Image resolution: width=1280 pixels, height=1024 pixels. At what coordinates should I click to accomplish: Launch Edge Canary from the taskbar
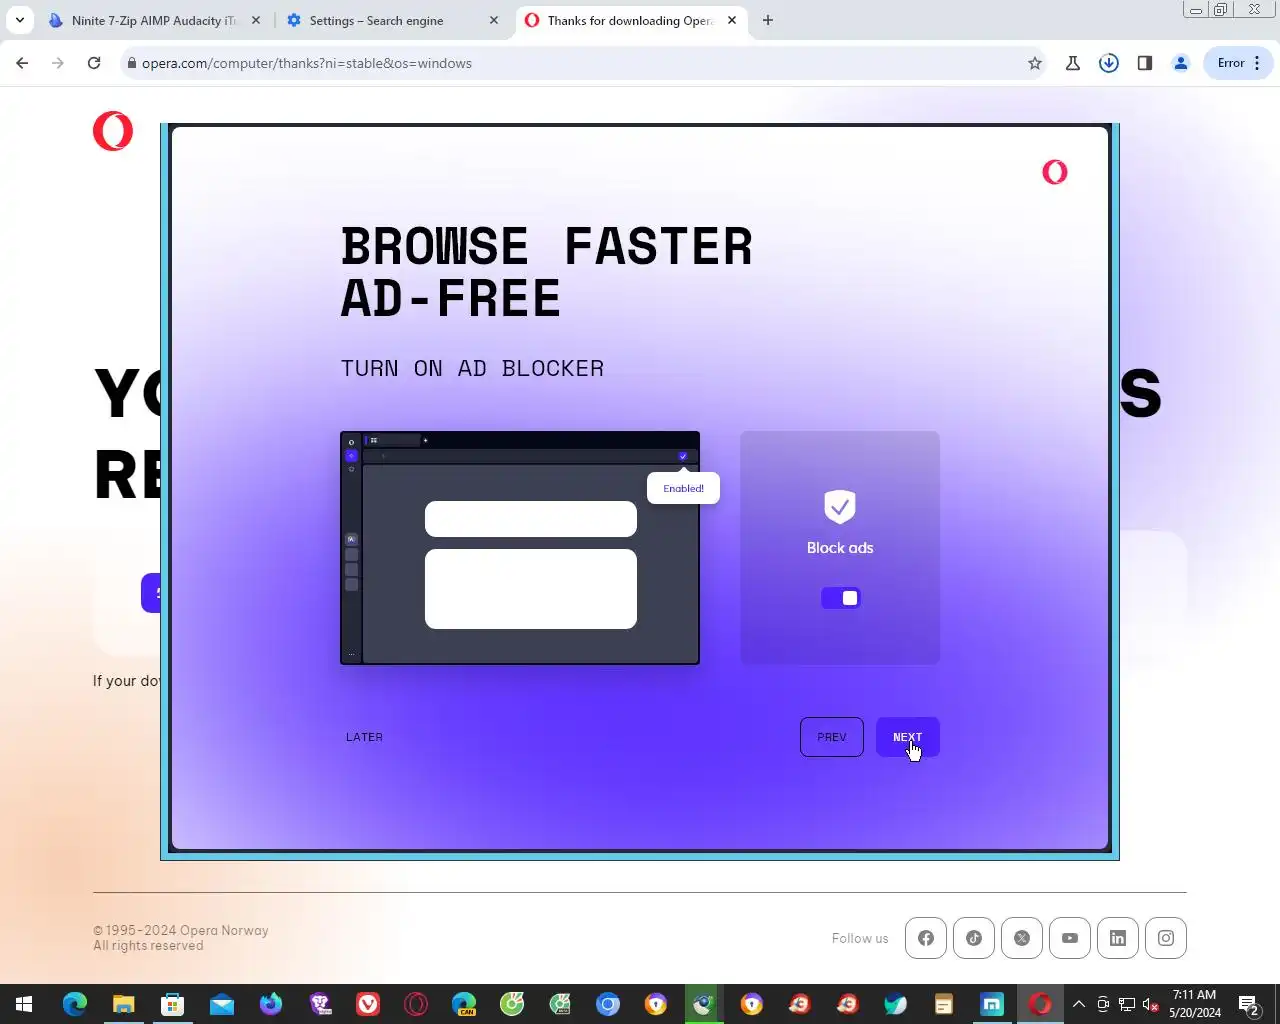464,1004
